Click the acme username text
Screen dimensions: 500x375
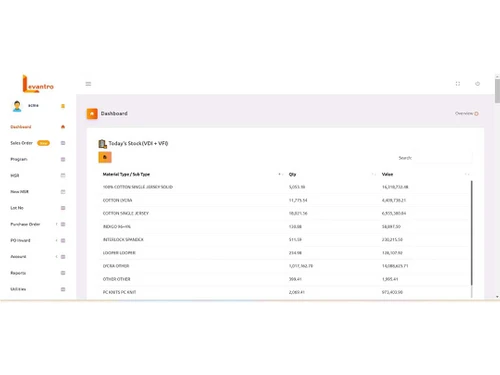[33, 105]
